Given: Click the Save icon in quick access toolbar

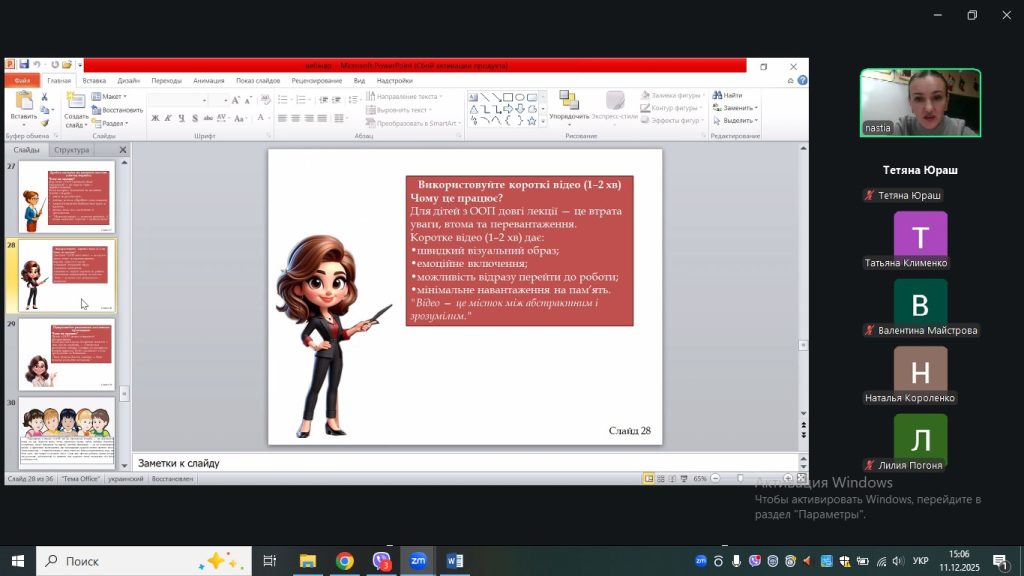Looking at the screenshot, I should (x=22, y=65).
